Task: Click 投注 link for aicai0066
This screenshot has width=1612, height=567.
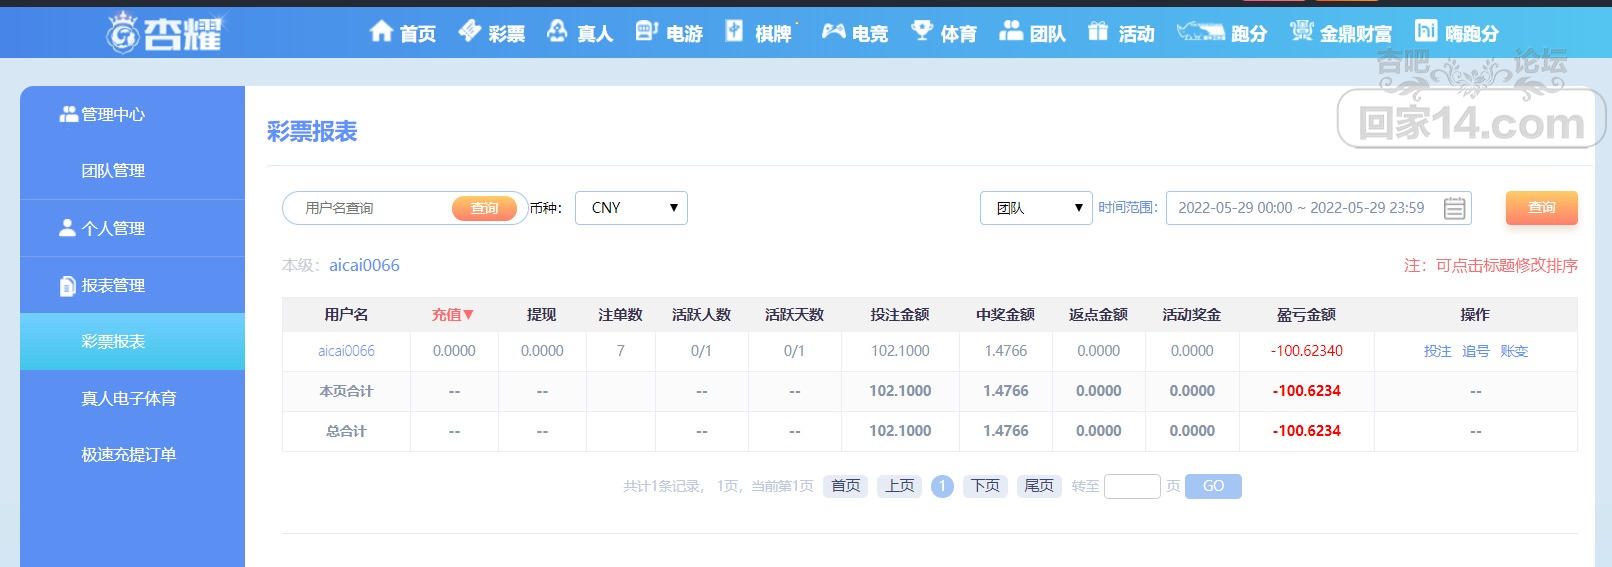Action: coord(1437,351)
